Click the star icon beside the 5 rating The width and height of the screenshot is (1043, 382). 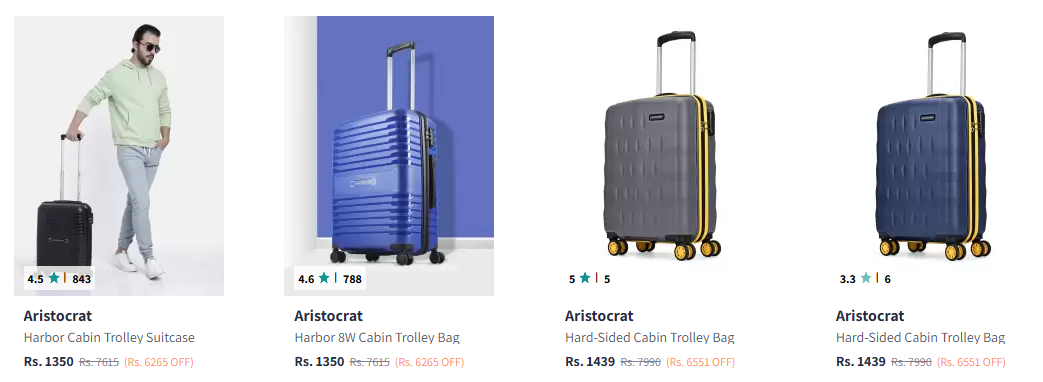[x=585, y=278]
